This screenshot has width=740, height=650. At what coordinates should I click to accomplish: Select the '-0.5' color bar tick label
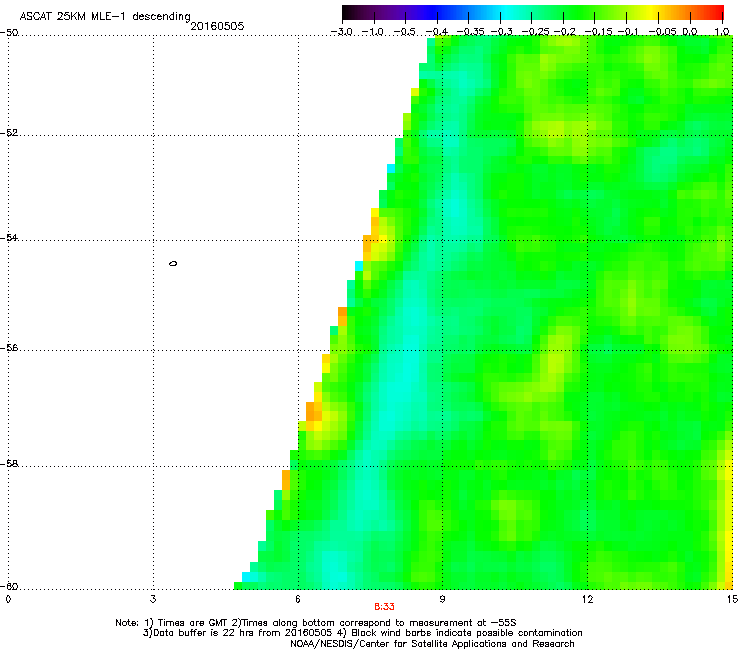pyautogui.click(x=404, y=32)
